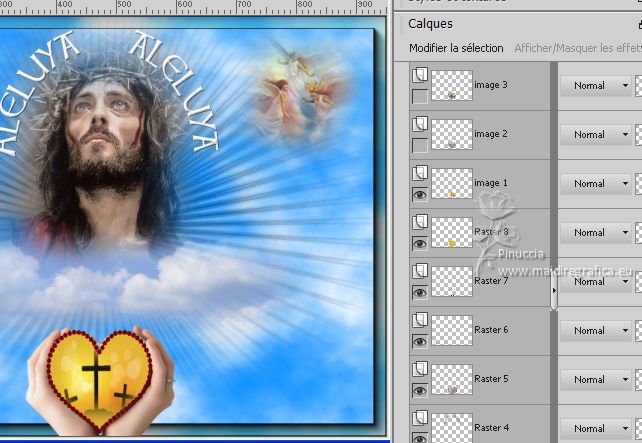This screenshot has height=443, width=642.
Task: Select layer name 'image 1'
Action: click(491, 183)
